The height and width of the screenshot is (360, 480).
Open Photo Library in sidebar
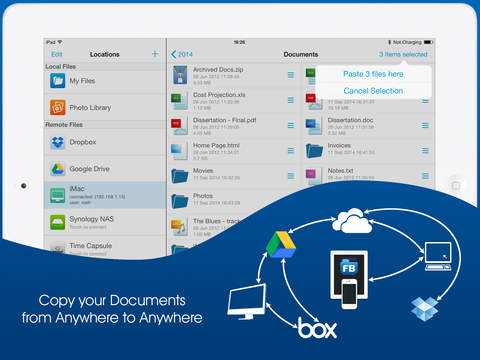pyautogui.click(x=105, y=107)
